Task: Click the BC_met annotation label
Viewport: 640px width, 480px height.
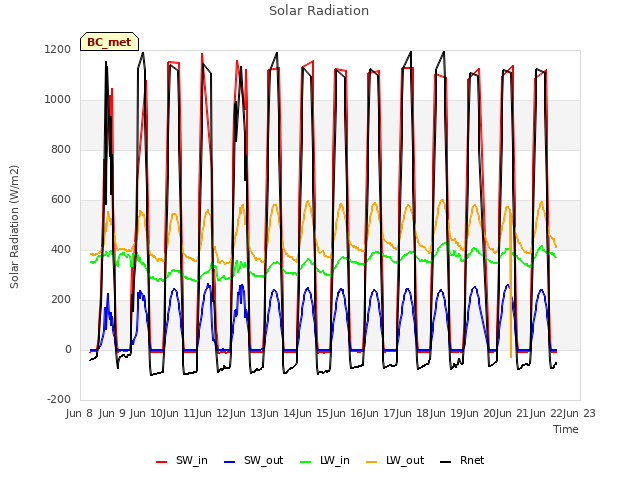Action: [x=109, y=42]
